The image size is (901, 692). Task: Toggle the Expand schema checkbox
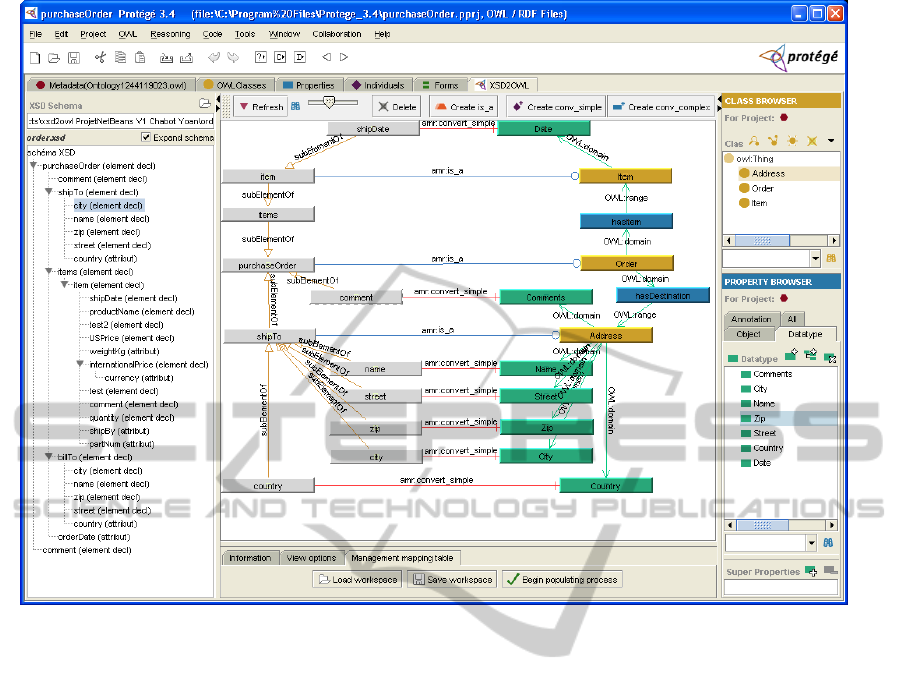[x=146, y=137]
